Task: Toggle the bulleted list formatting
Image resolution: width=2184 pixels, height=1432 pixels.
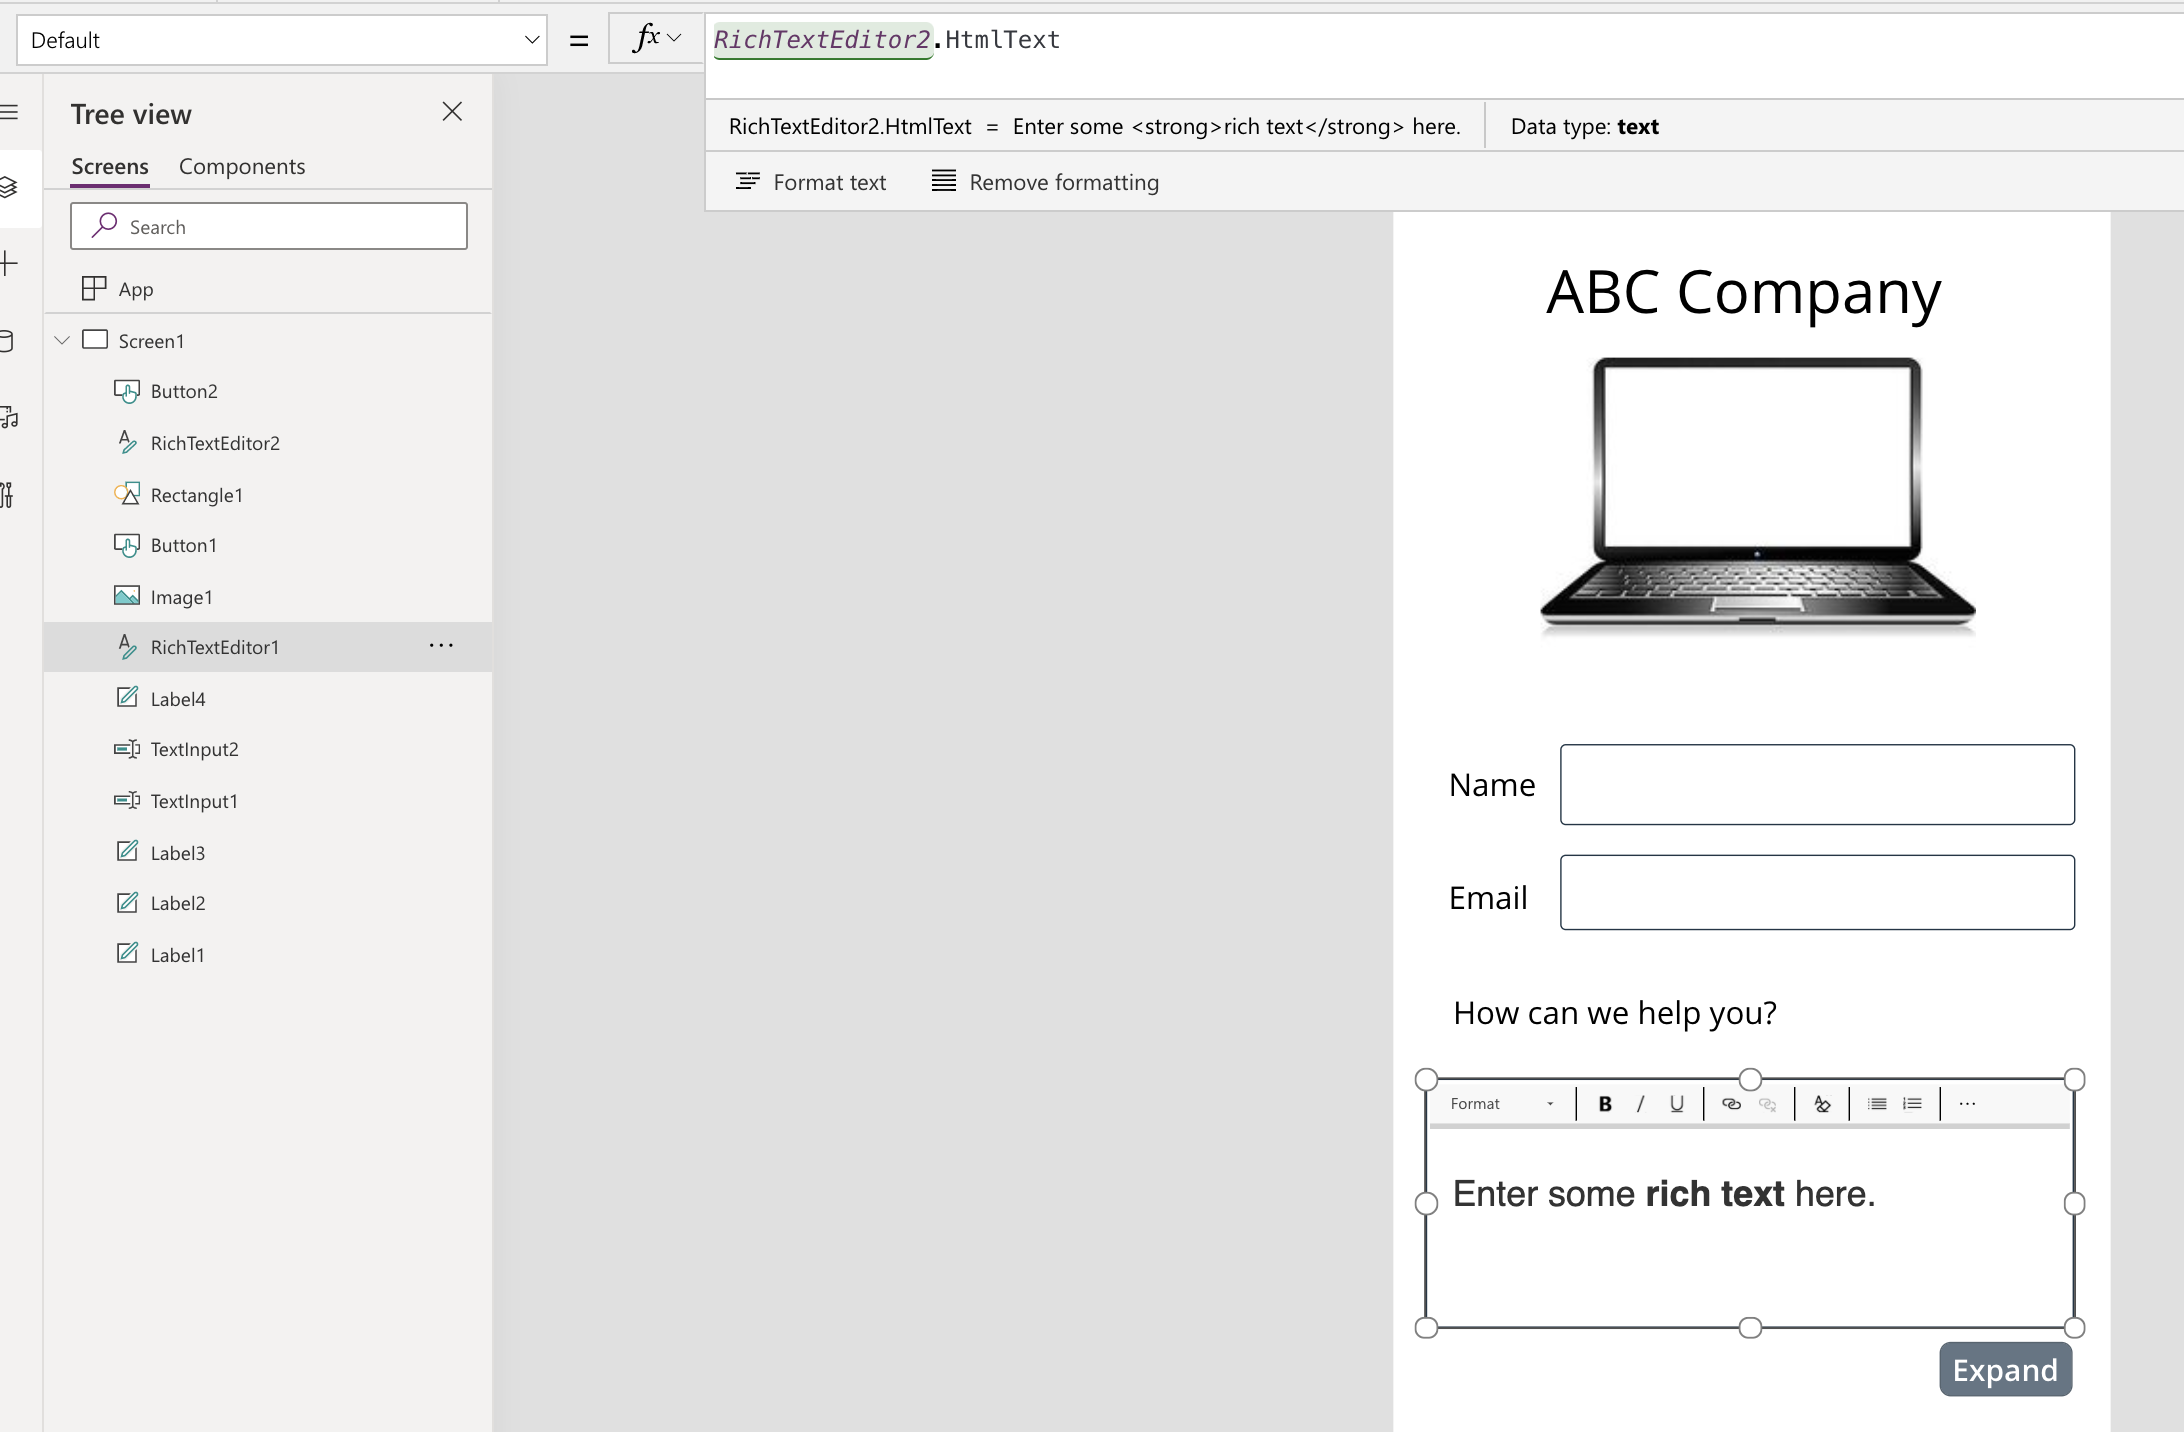Action: [1877, 1104]
